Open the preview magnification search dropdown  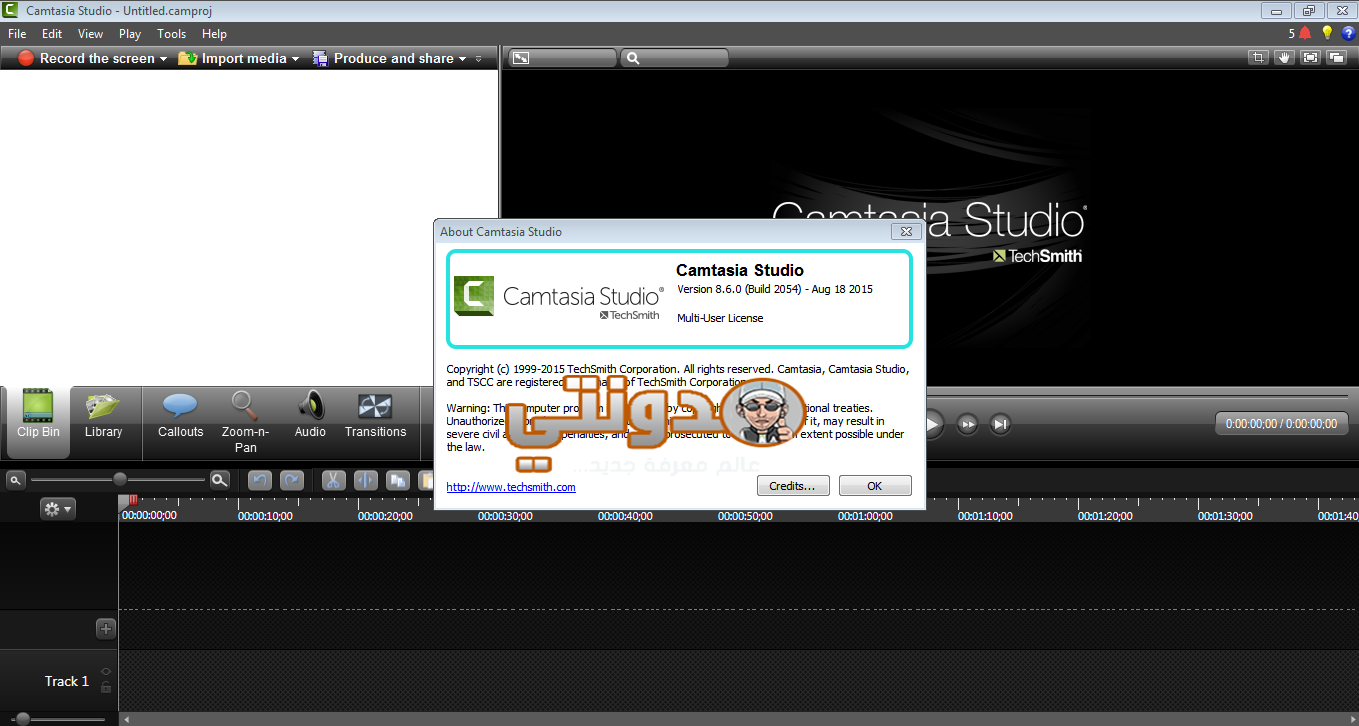[x=674, y=58]
